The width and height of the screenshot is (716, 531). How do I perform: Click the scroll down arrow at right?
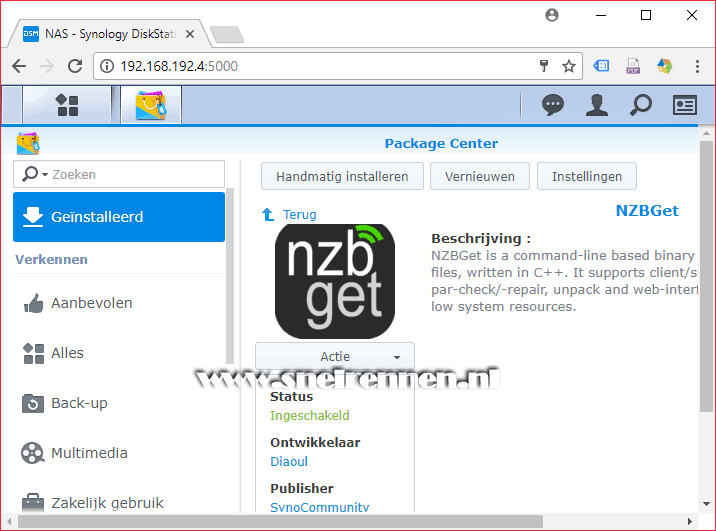tap(706, 504)
